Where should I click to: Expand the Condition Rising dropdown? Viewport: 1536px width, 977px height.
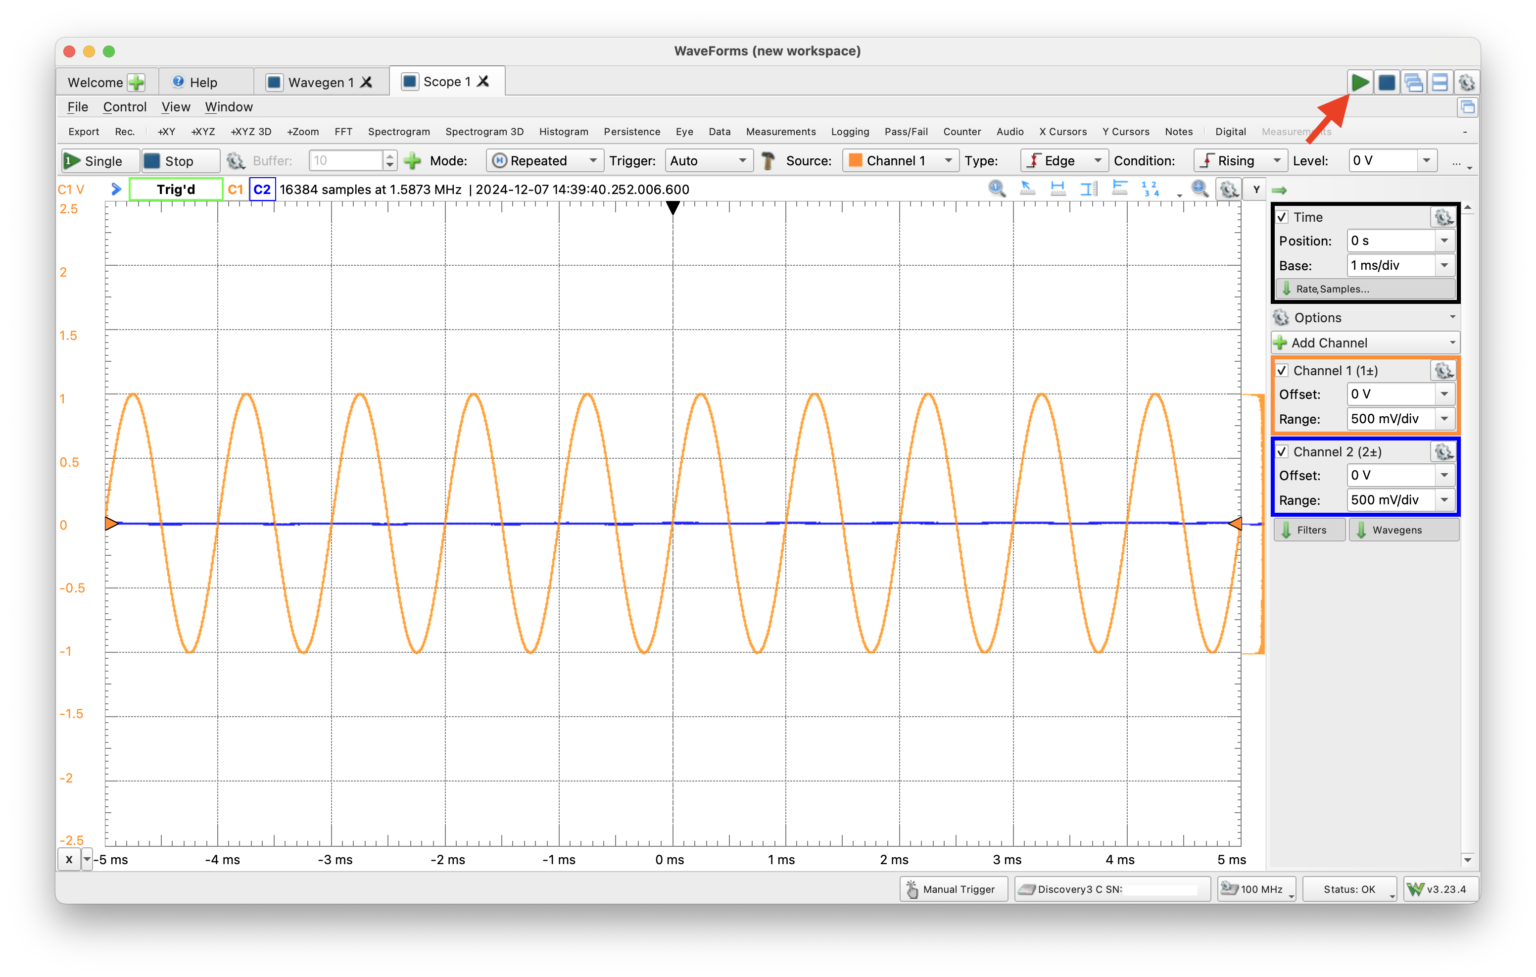click(1240, 161)
